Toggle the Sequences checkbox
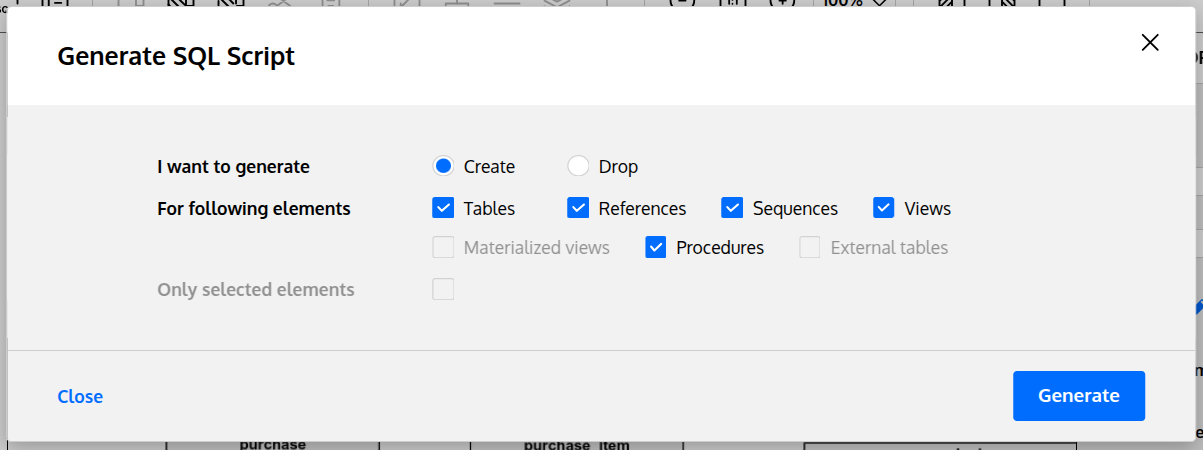Image resolution: width=1203 pixels, height=450 pixels. 732,208
